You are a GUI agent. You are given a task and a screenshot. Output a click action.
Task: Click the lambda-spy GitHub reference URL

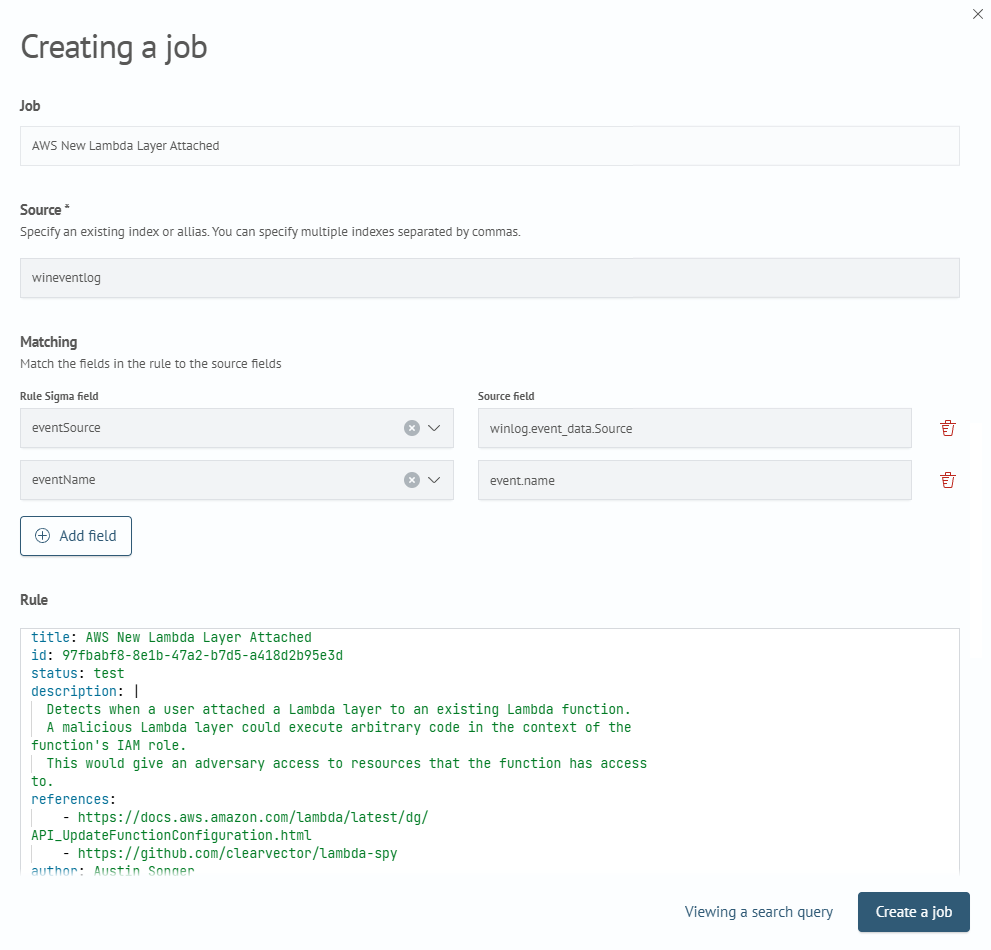coord(237,853)
